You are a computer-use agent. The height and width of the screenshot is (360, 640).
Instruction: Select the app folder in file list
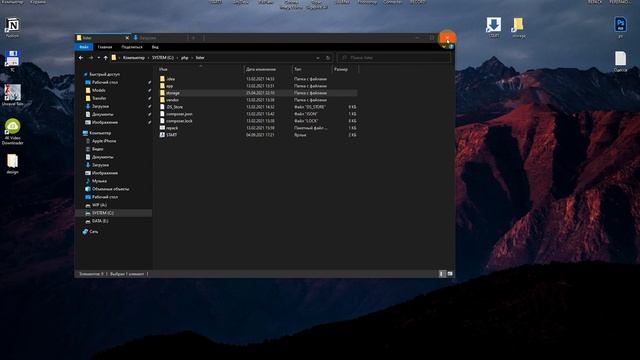[167, 86]
